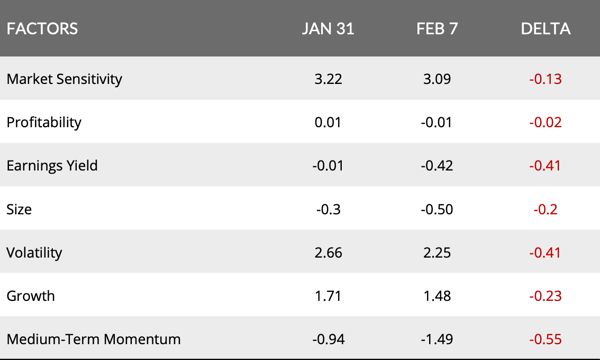Click the JAN 31 column header

[328, 29]
